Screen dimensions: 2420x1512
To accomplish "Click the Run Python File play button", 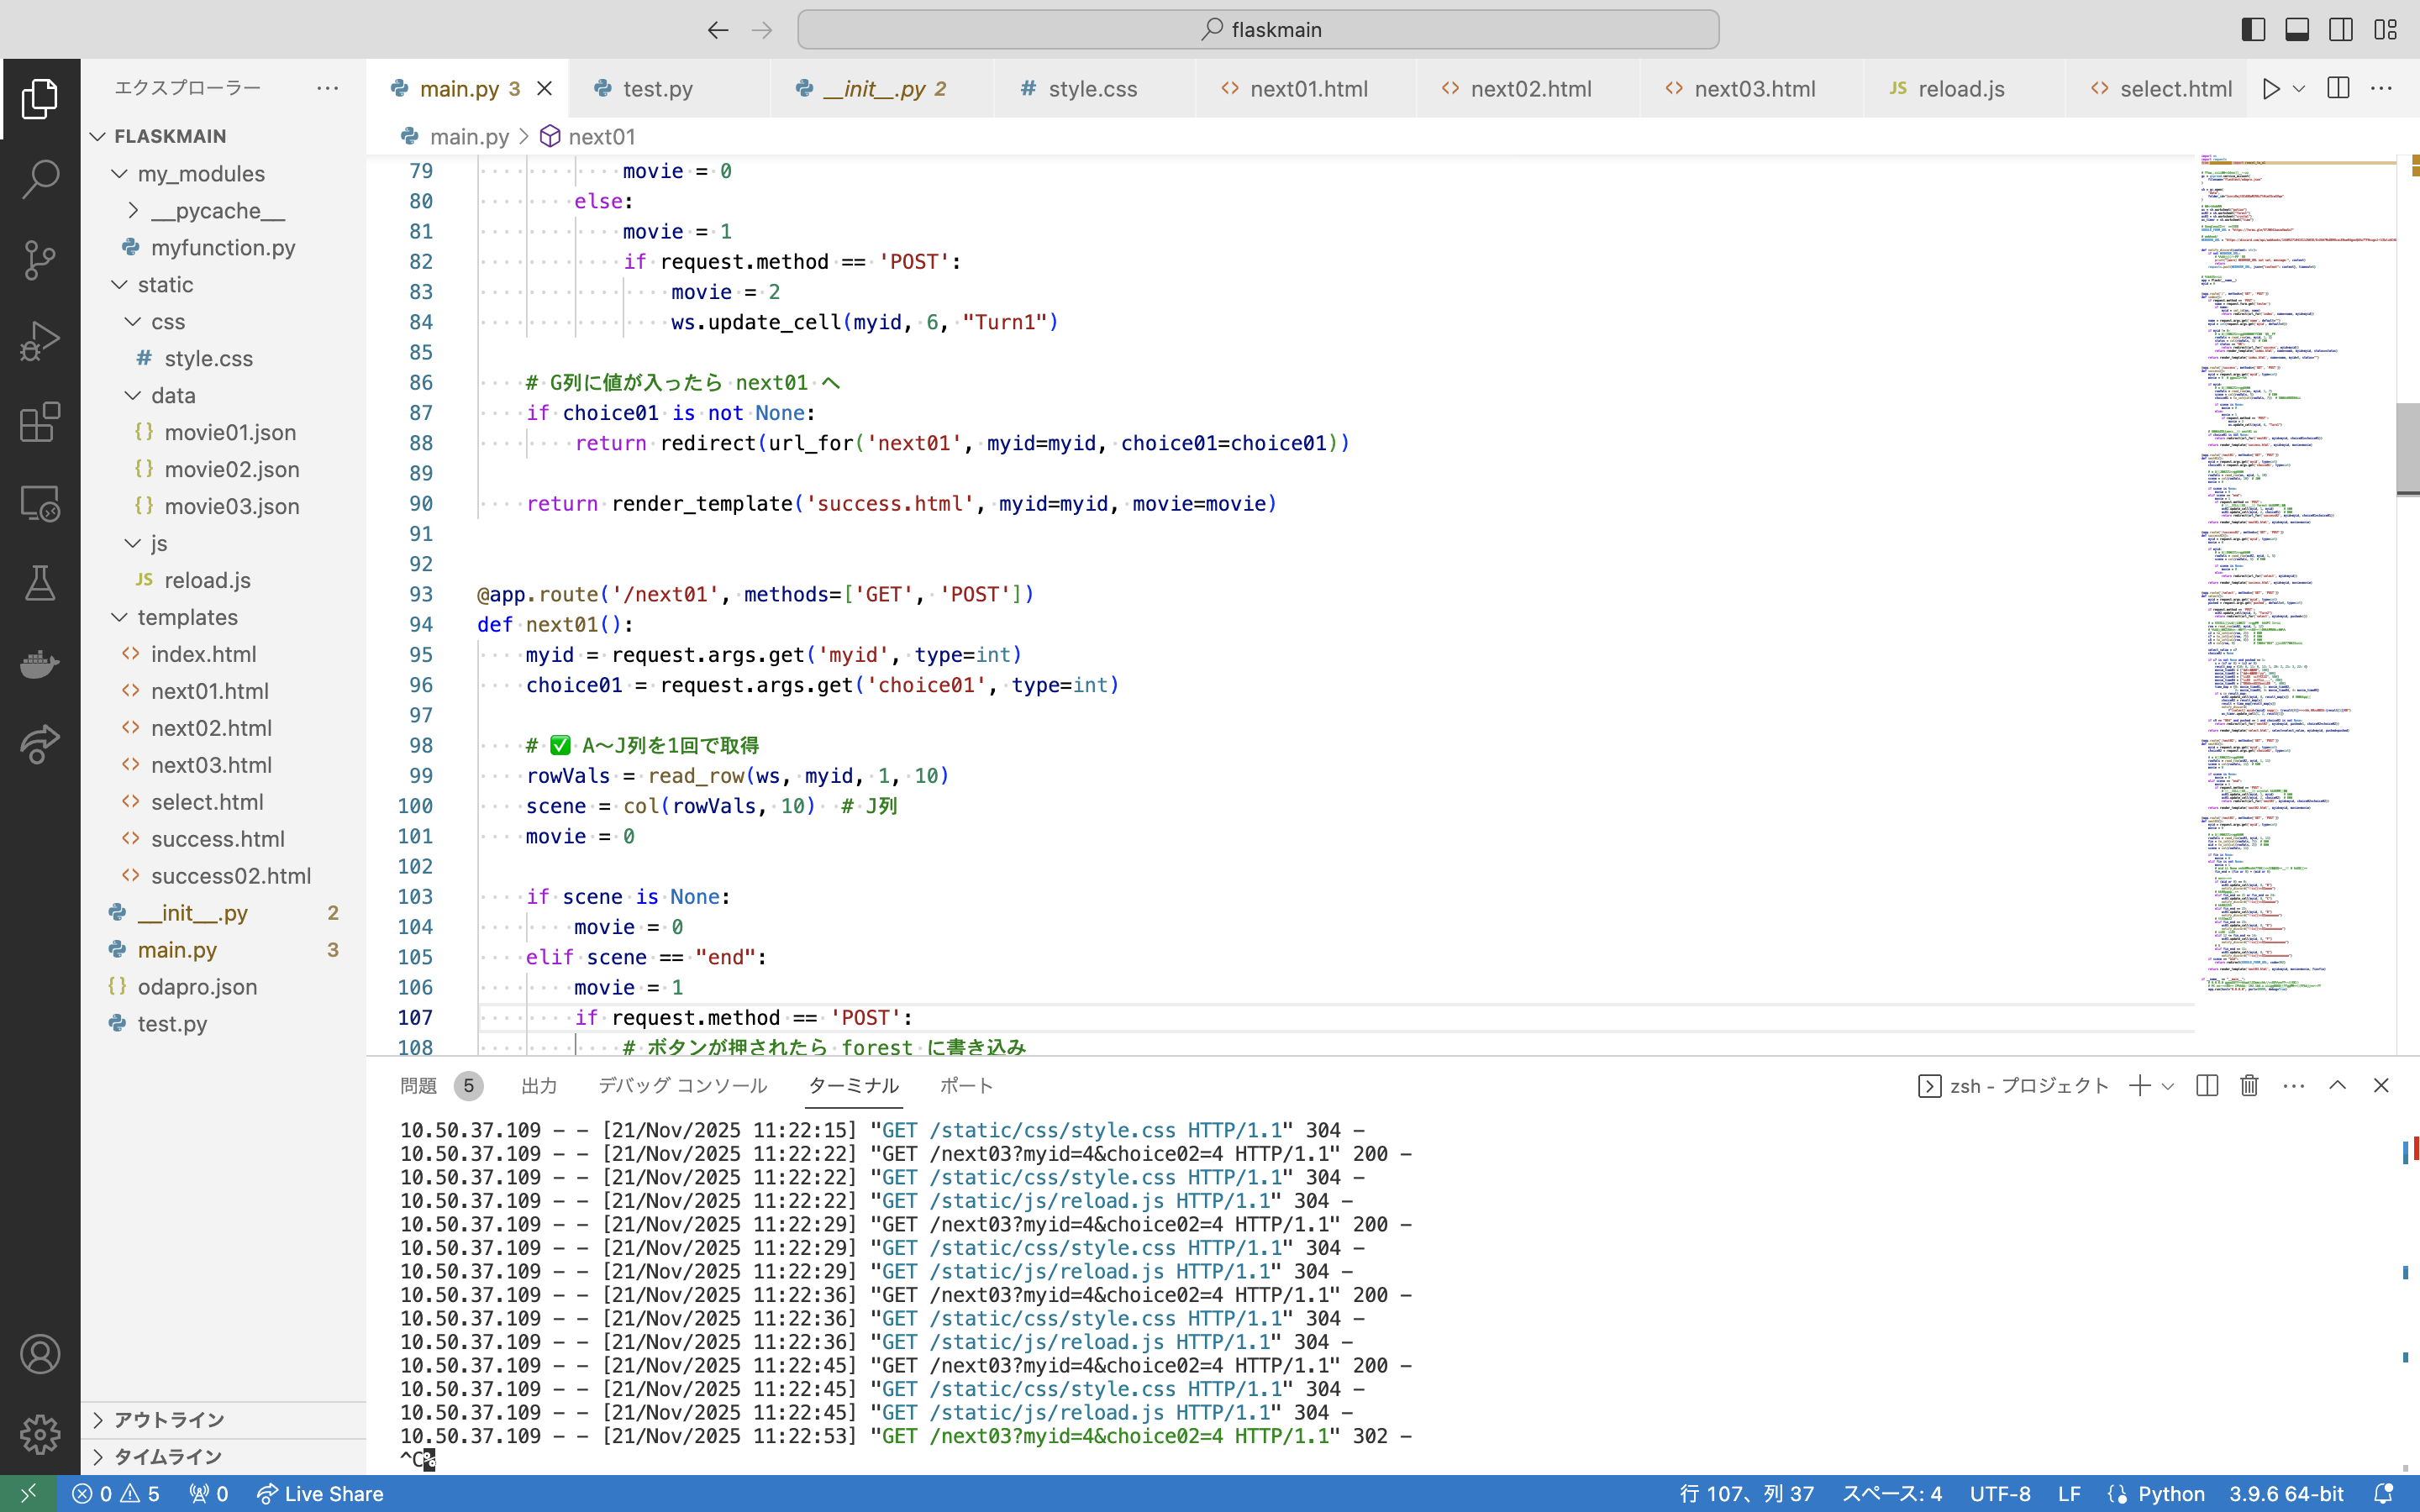I will pyautogui.click(x=2271, y=89).
